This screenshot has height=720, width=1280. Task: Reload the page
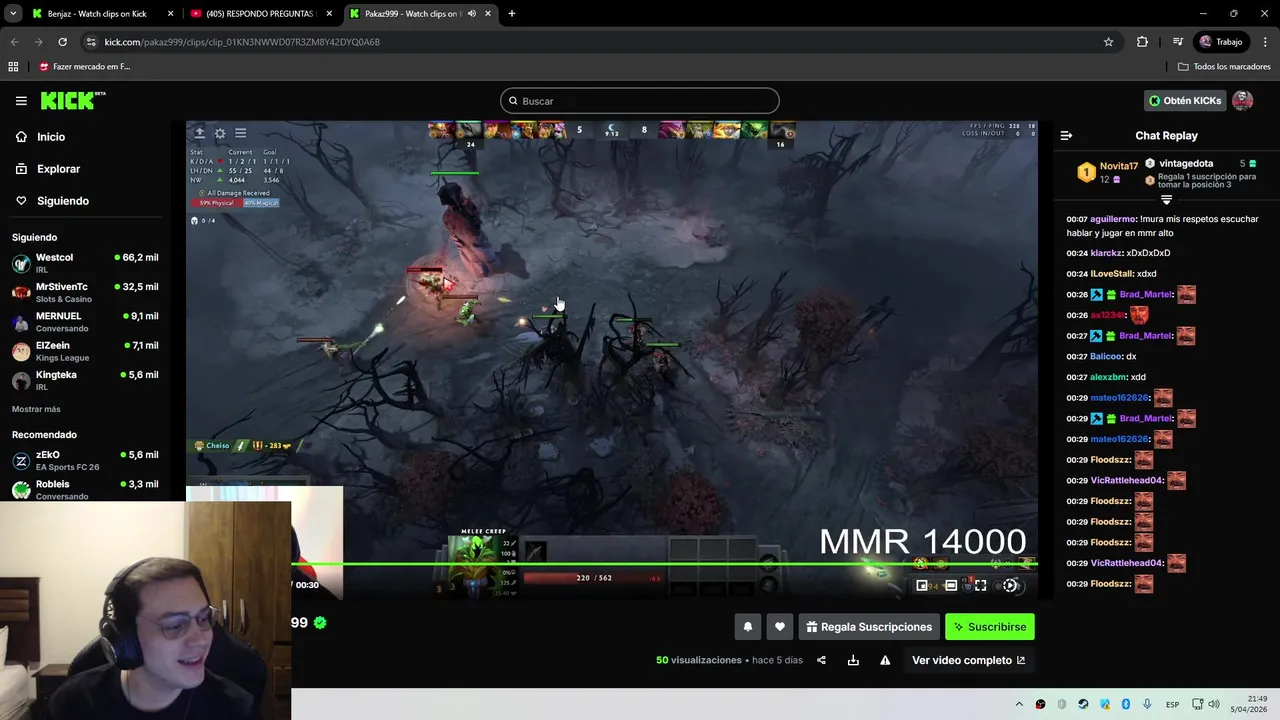(x=62, y=42)
